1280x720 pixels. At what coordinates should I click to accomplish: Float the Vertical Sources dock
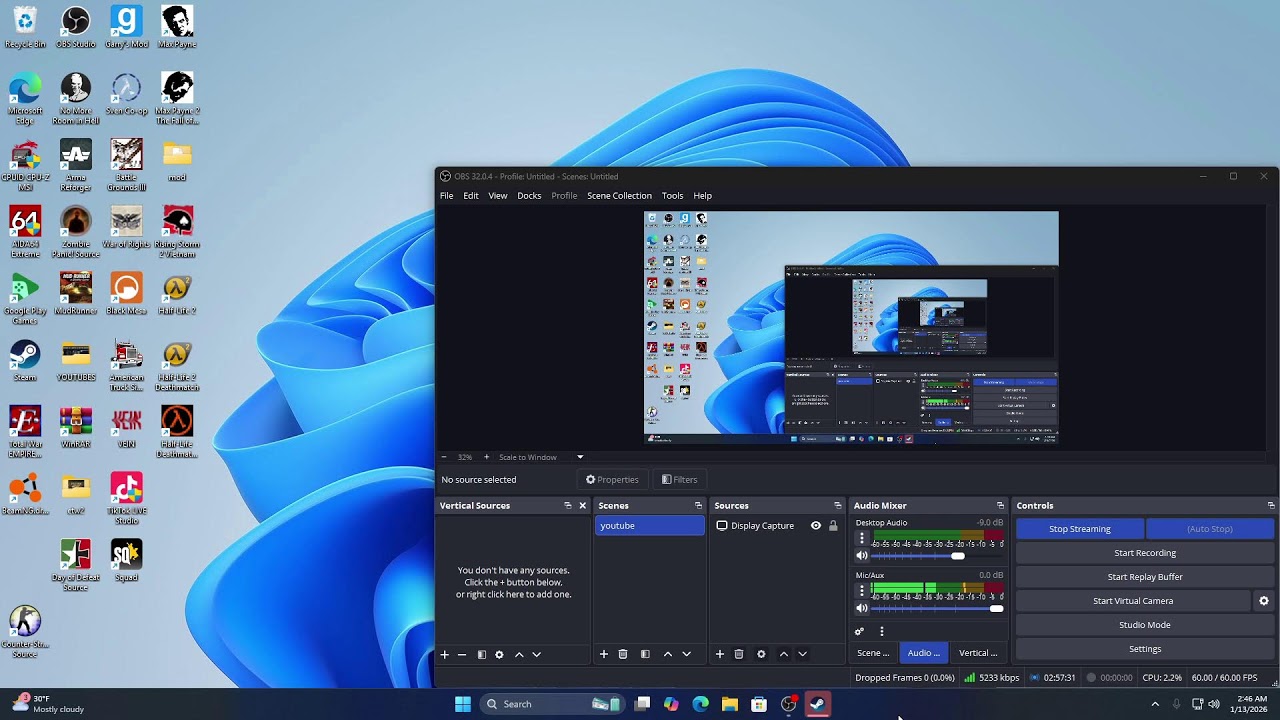click(568, 506)
